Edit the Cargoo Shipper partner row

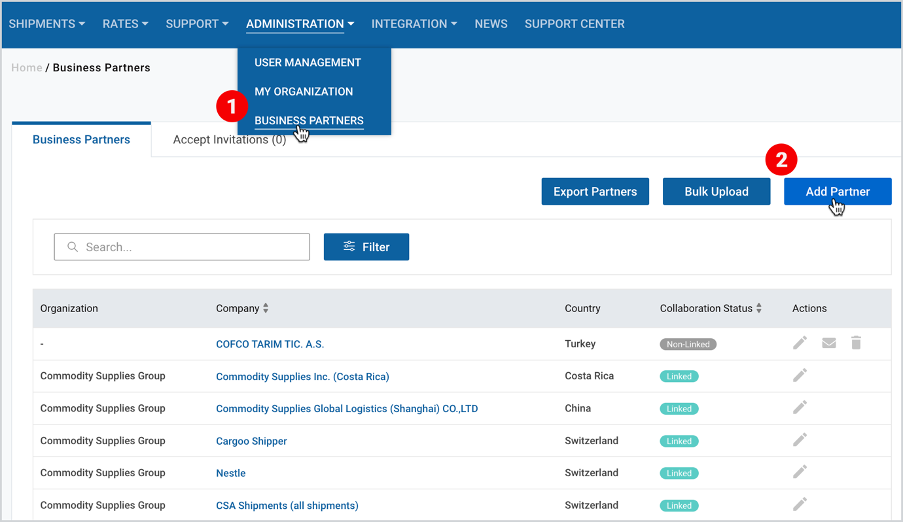pyautogui.click(x=800, y=440)
